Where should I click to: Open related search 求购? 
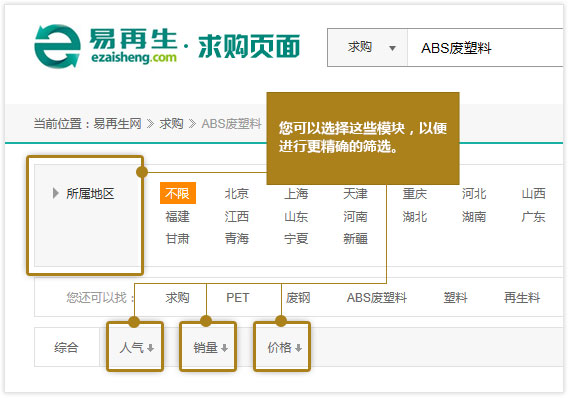177,298
